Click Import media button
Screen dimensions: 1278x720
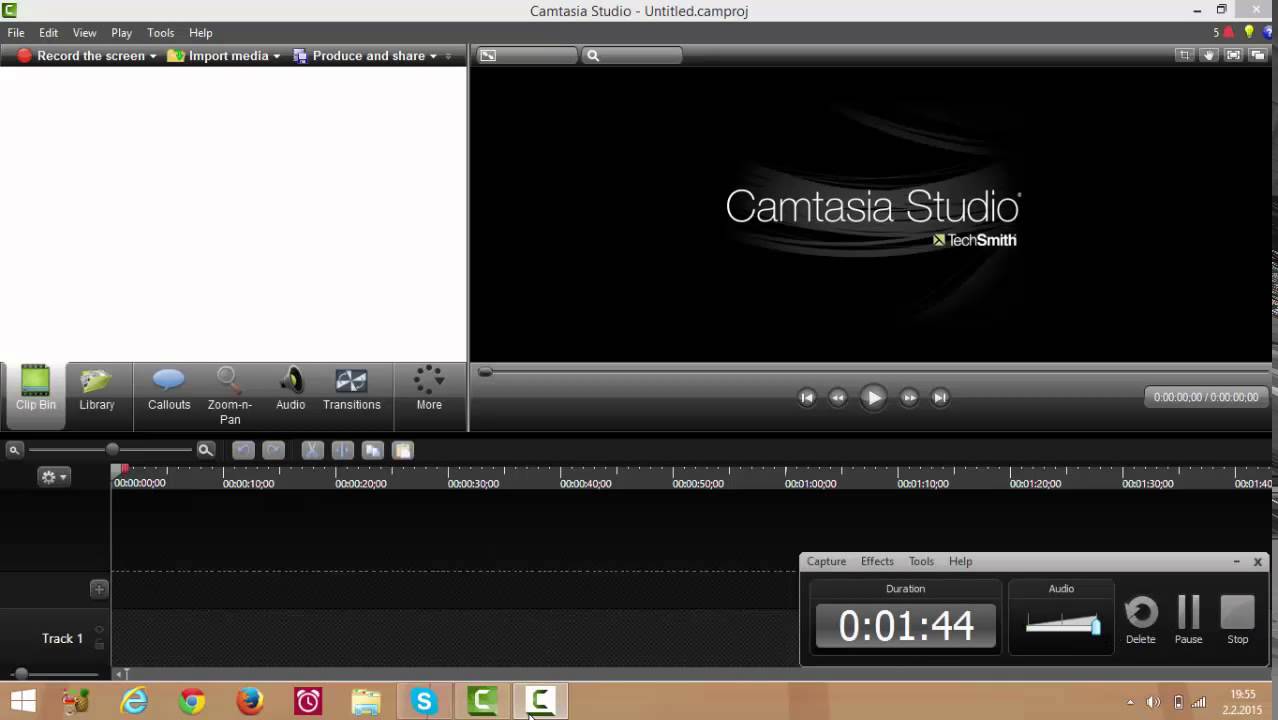point(218,56)
